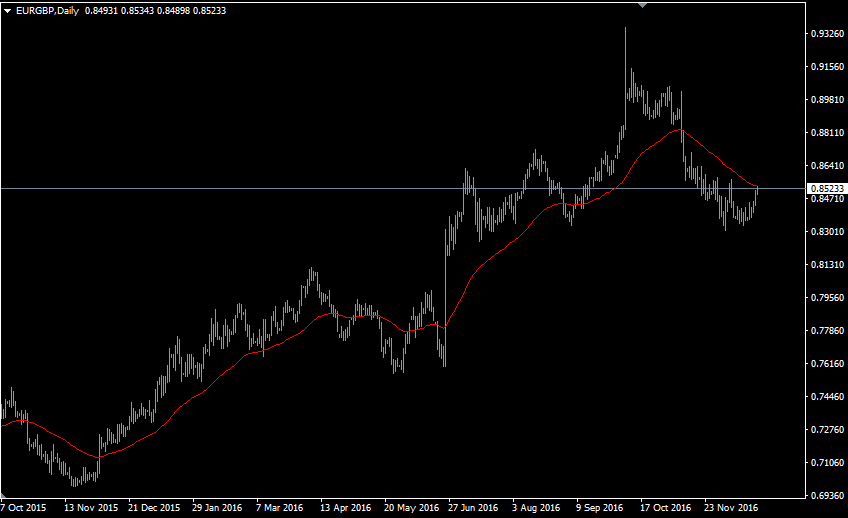Click the 7 Mar 2016 date label
This screenshot has height=518, width=848.
tap(280, 508)
